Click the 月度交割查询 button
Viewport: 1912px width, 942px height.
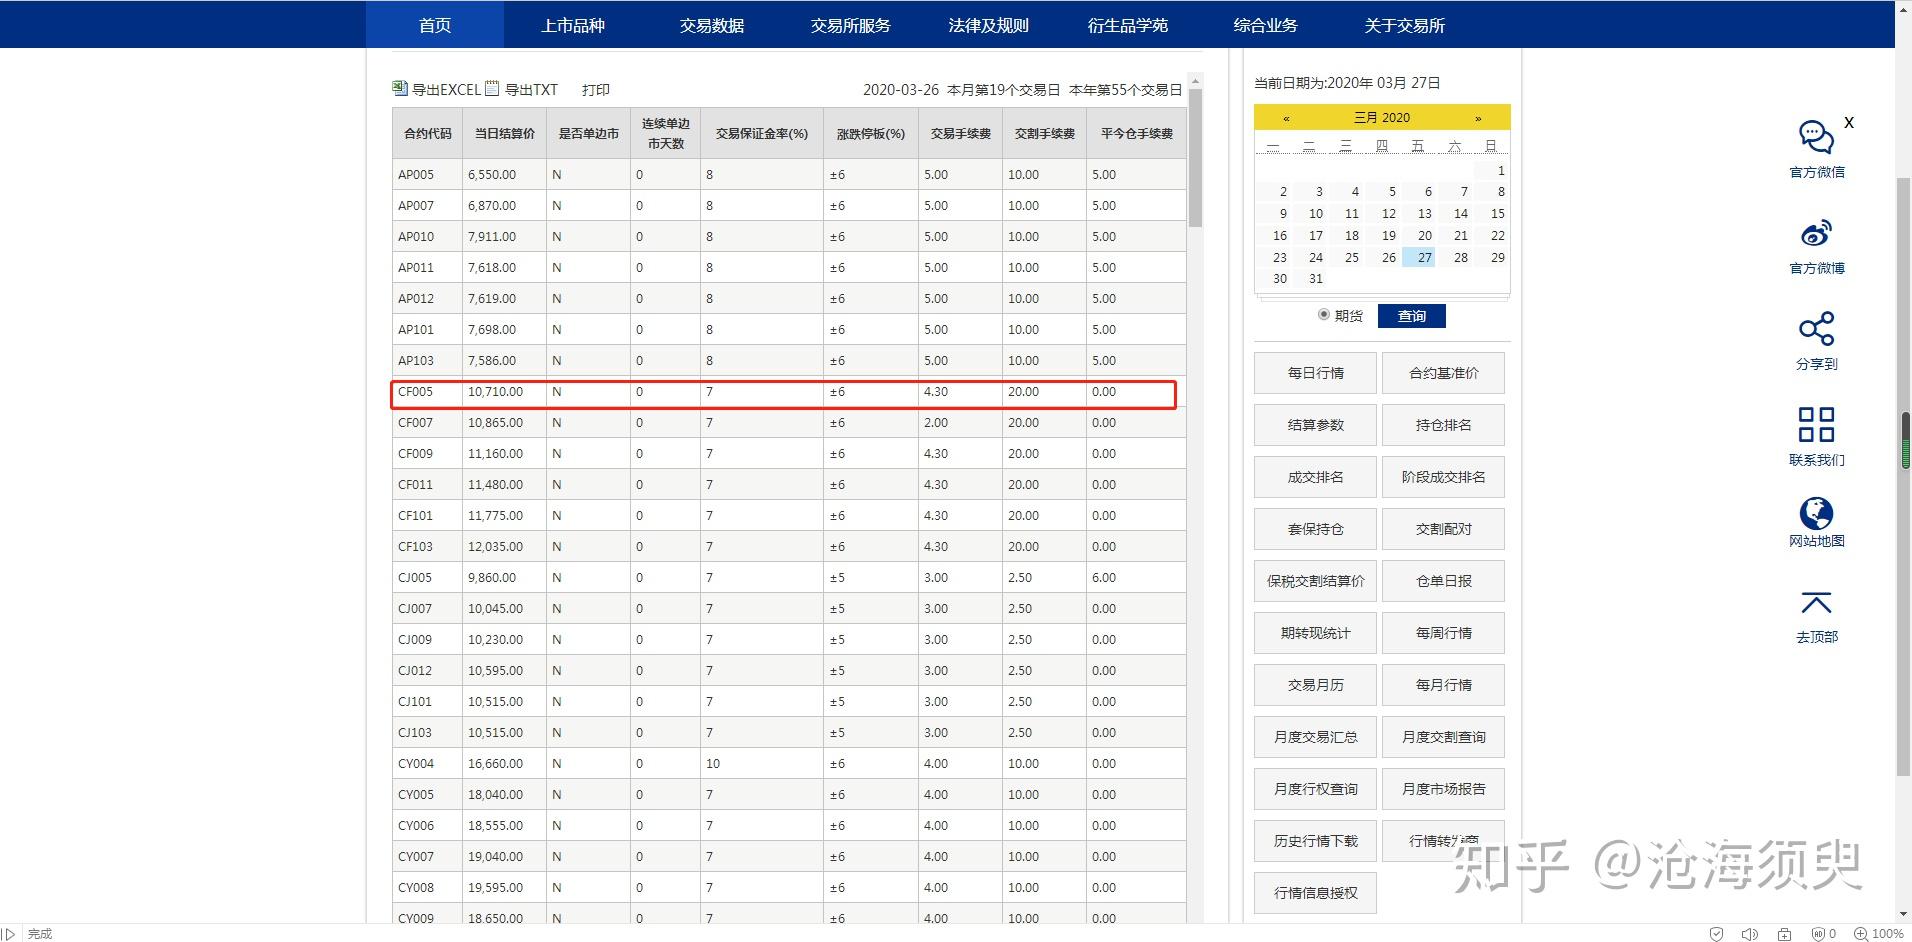tap(1443, 737)
